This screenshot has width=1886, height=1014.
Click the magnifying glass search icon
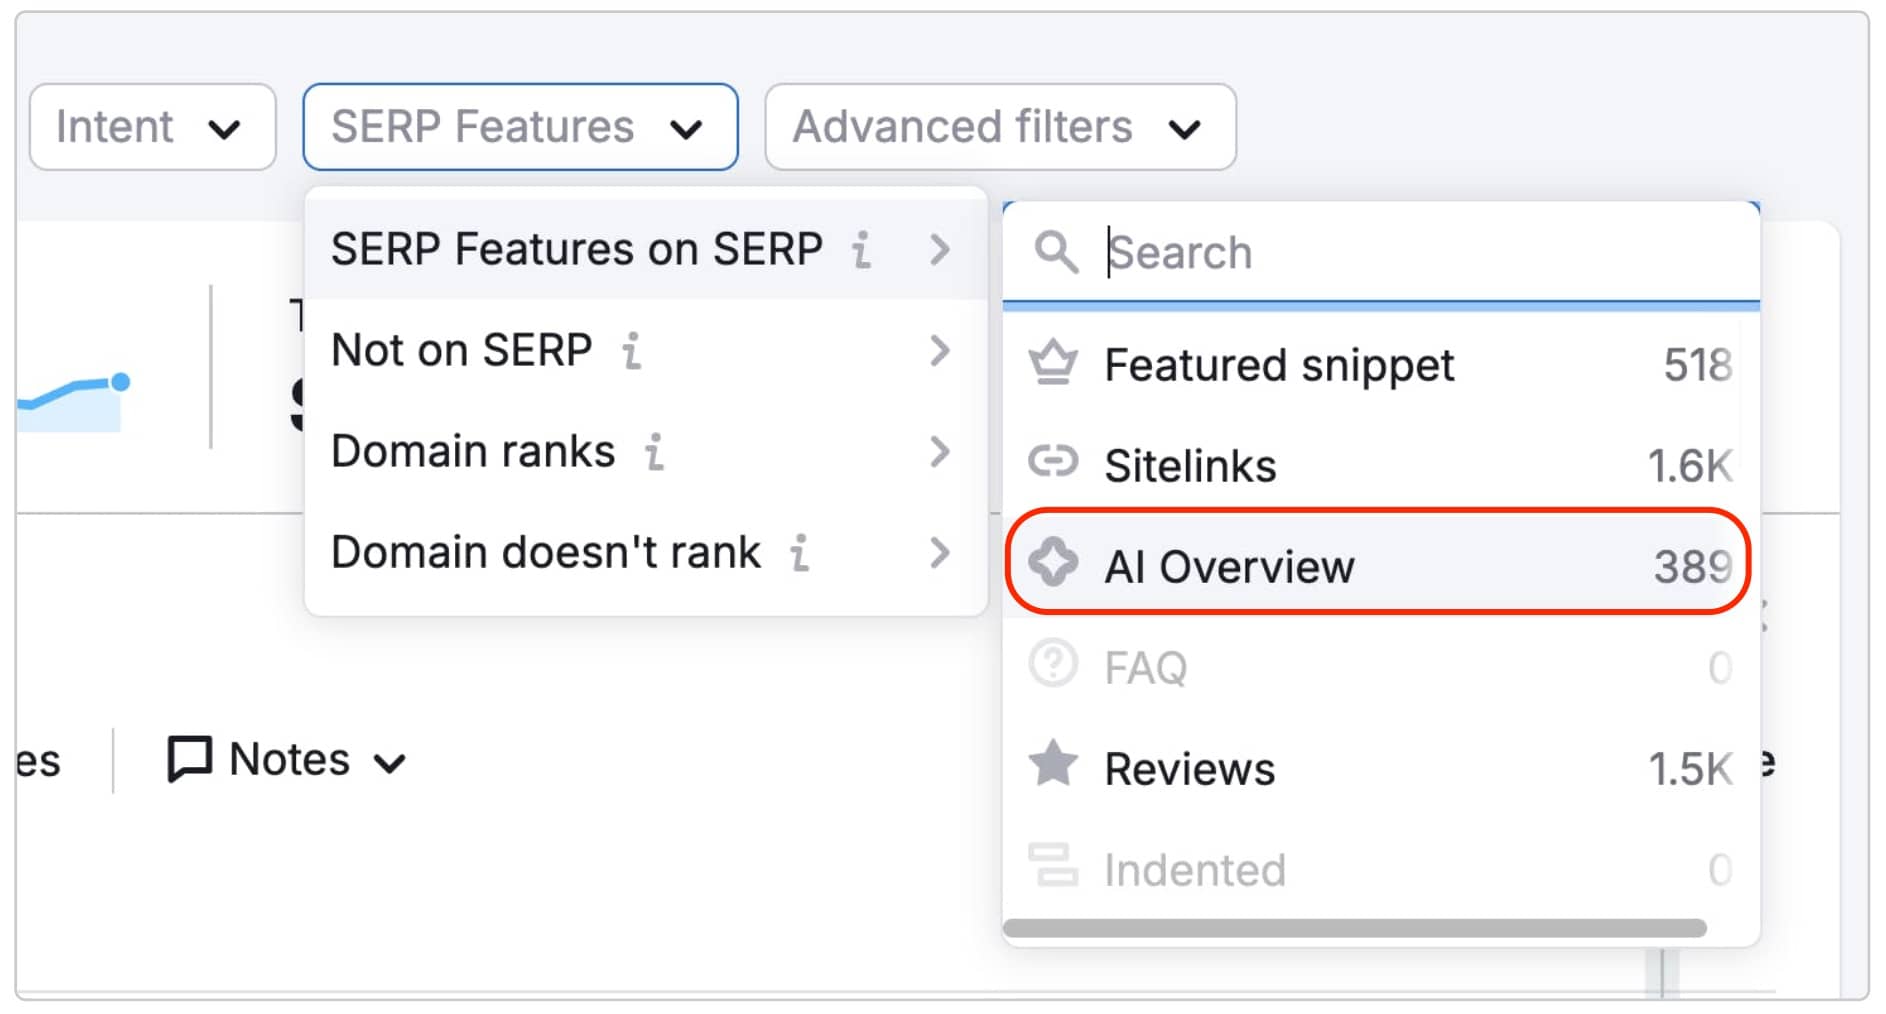pyautogui.click(x=1056, y=252)
